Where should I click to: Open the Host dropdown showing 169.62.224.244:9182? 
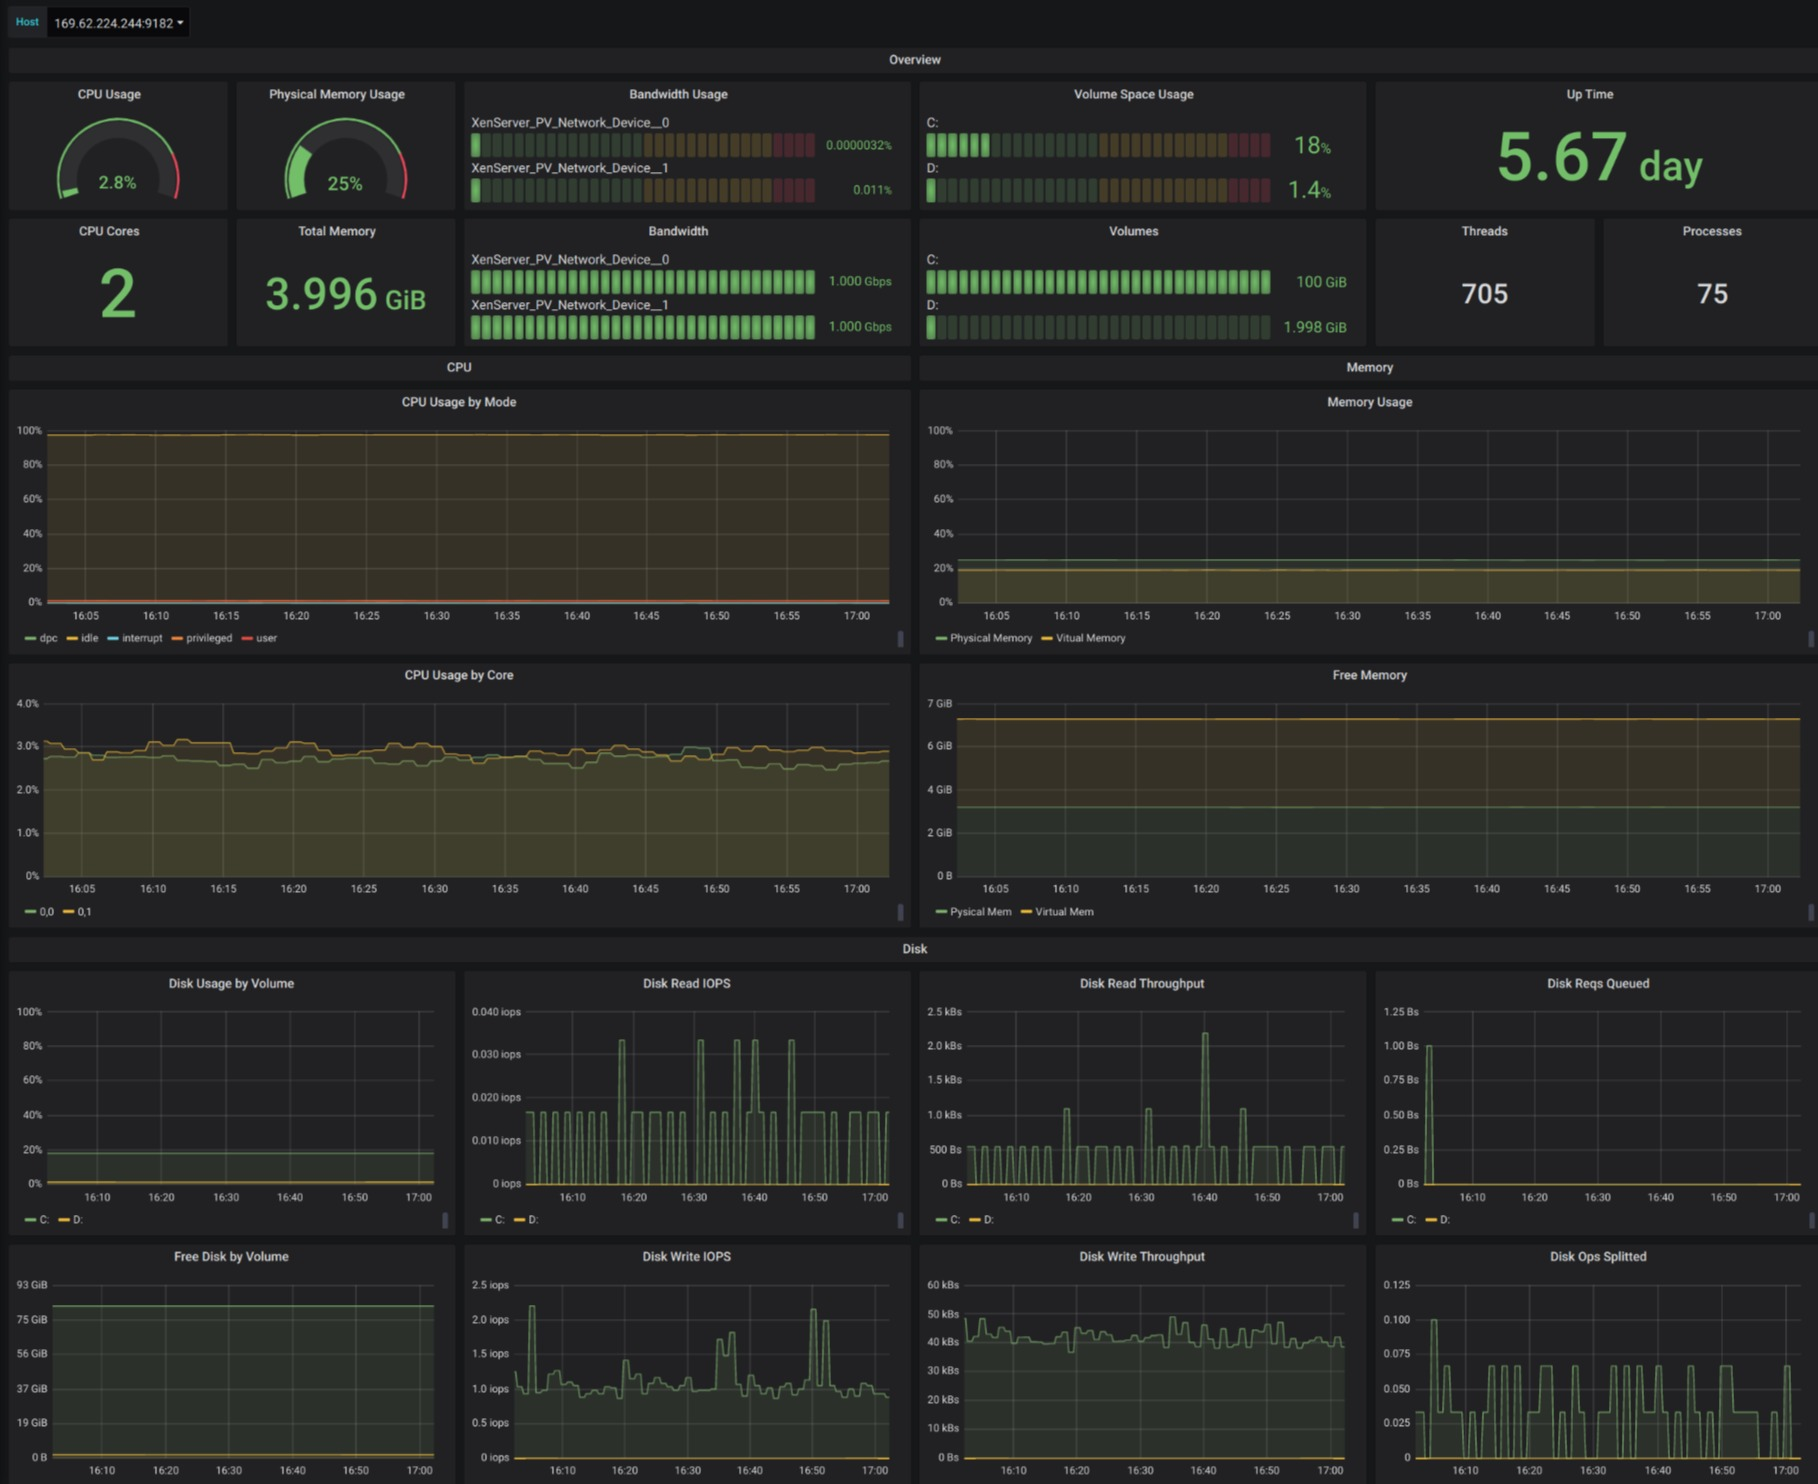click(x=118, y=23)
